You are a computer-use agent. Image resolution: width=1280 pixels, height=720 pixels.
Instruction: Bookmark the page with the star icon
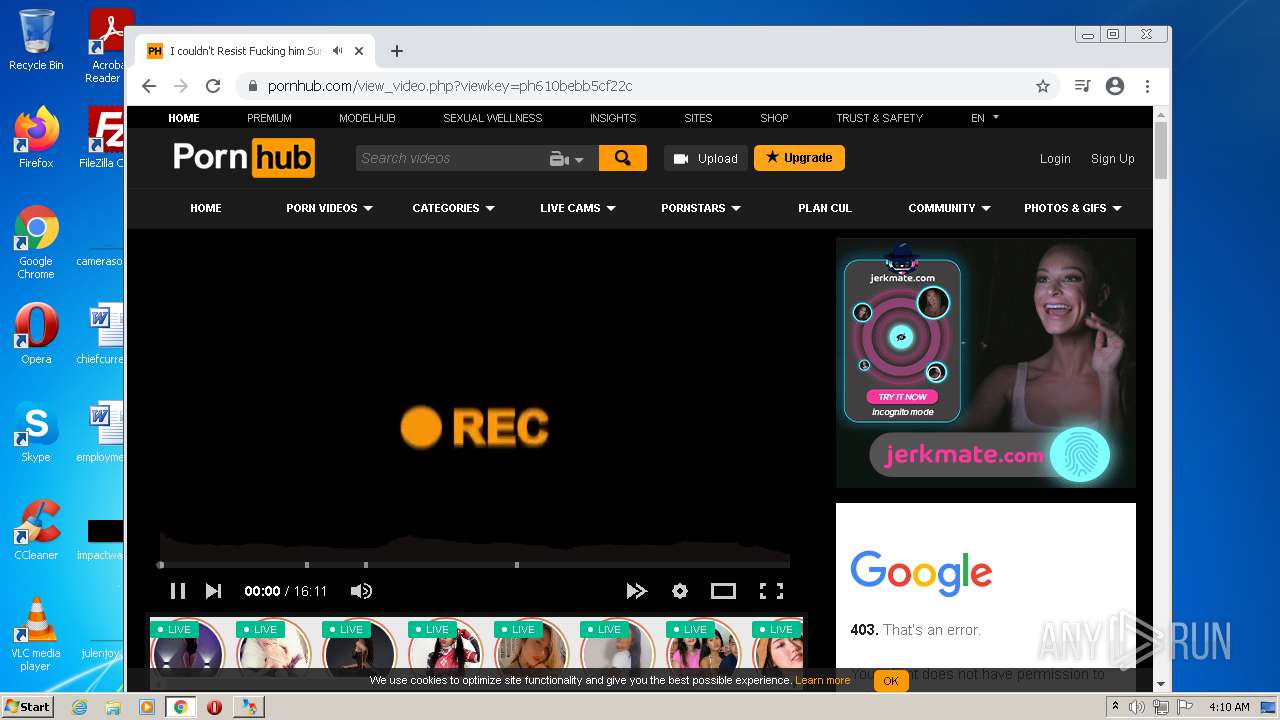point(1043,86)
